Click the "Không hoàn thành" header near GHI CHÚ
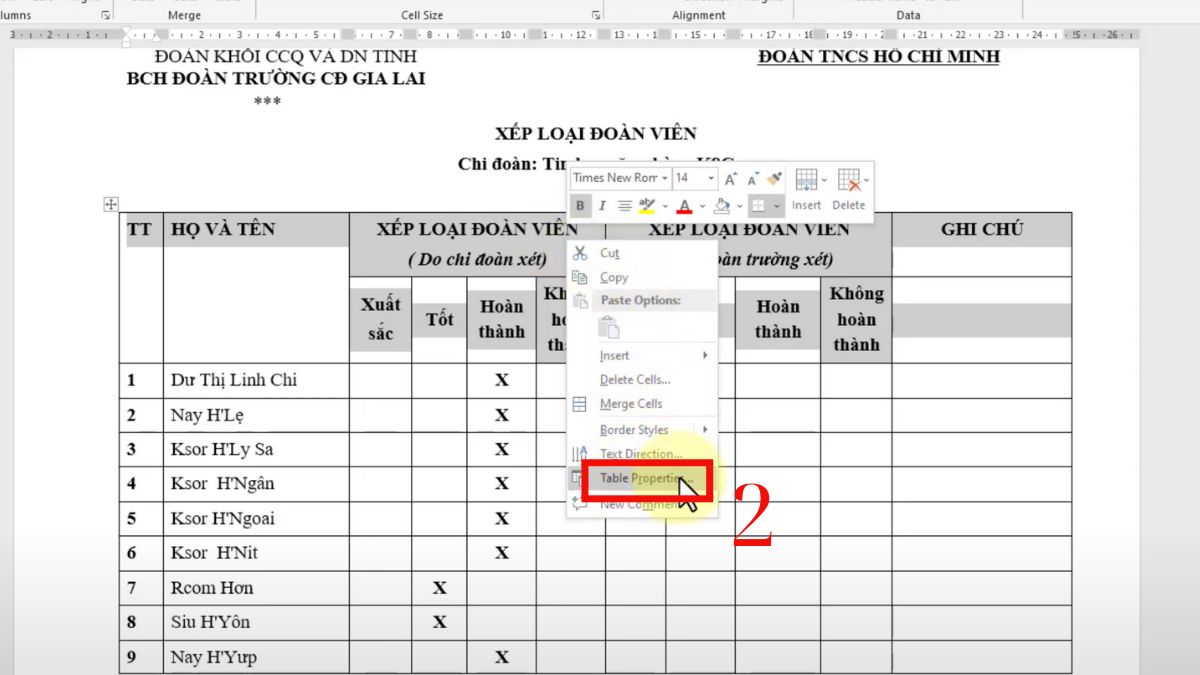This screenshot has width=1200, height=675. [x=856, y=319]
